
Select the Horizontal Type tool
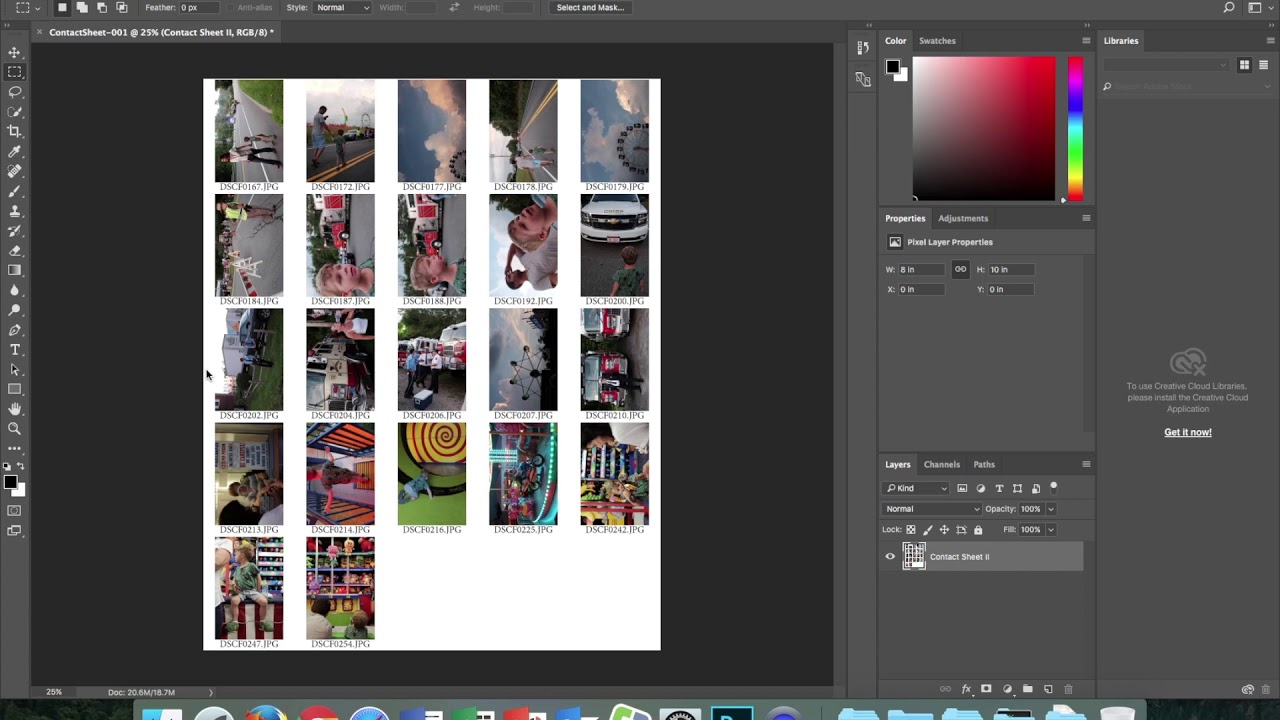(x=14, y=349)
